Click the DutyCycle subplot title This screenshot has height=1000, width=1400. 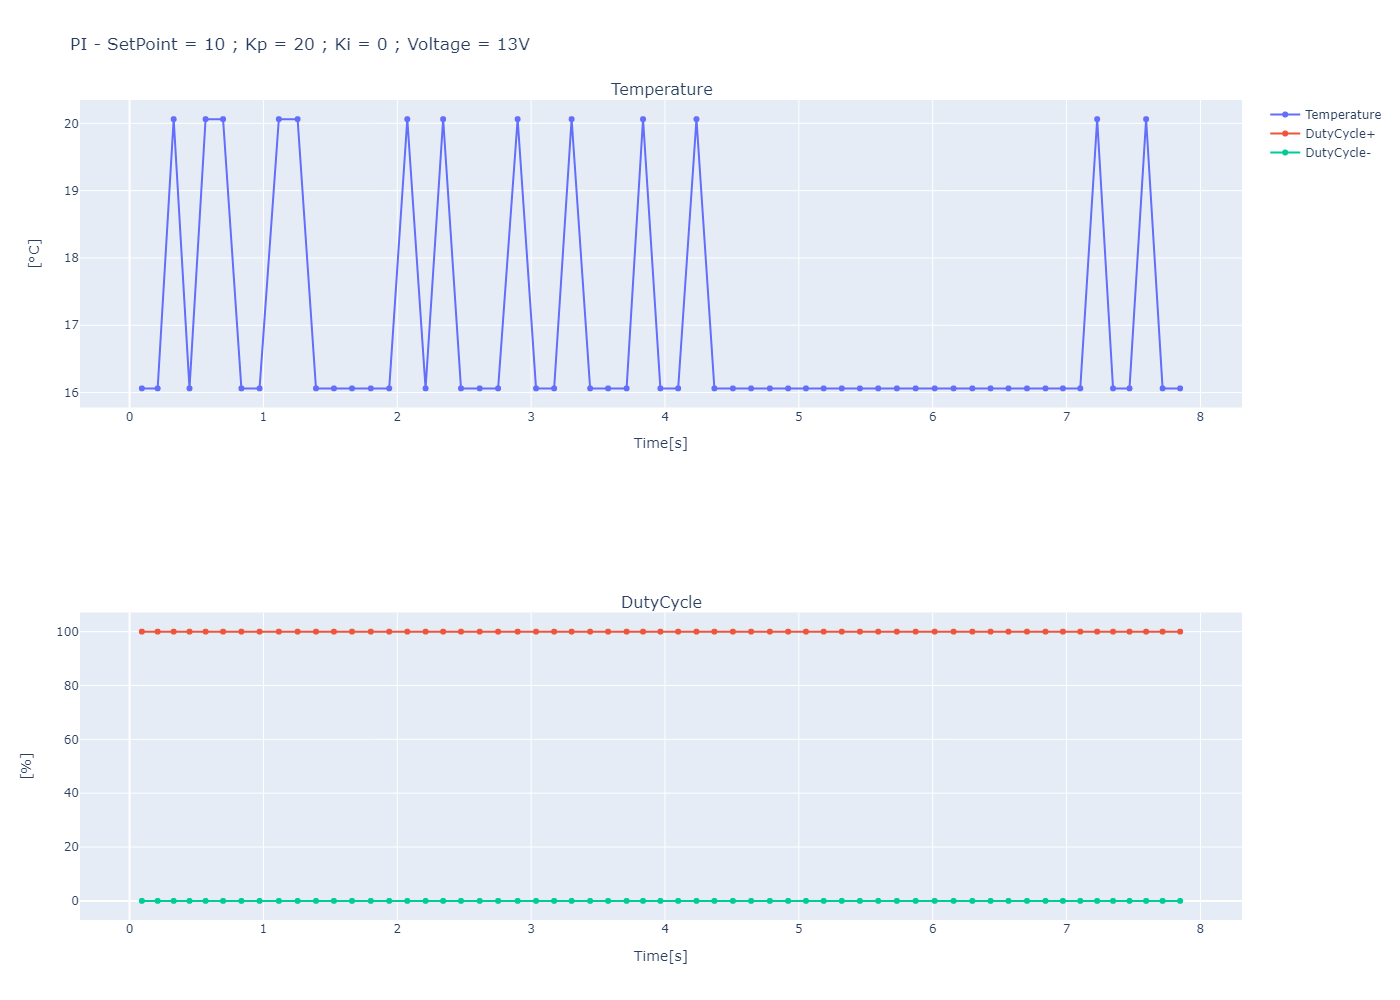pyautogui.click(x=661, y=602)
